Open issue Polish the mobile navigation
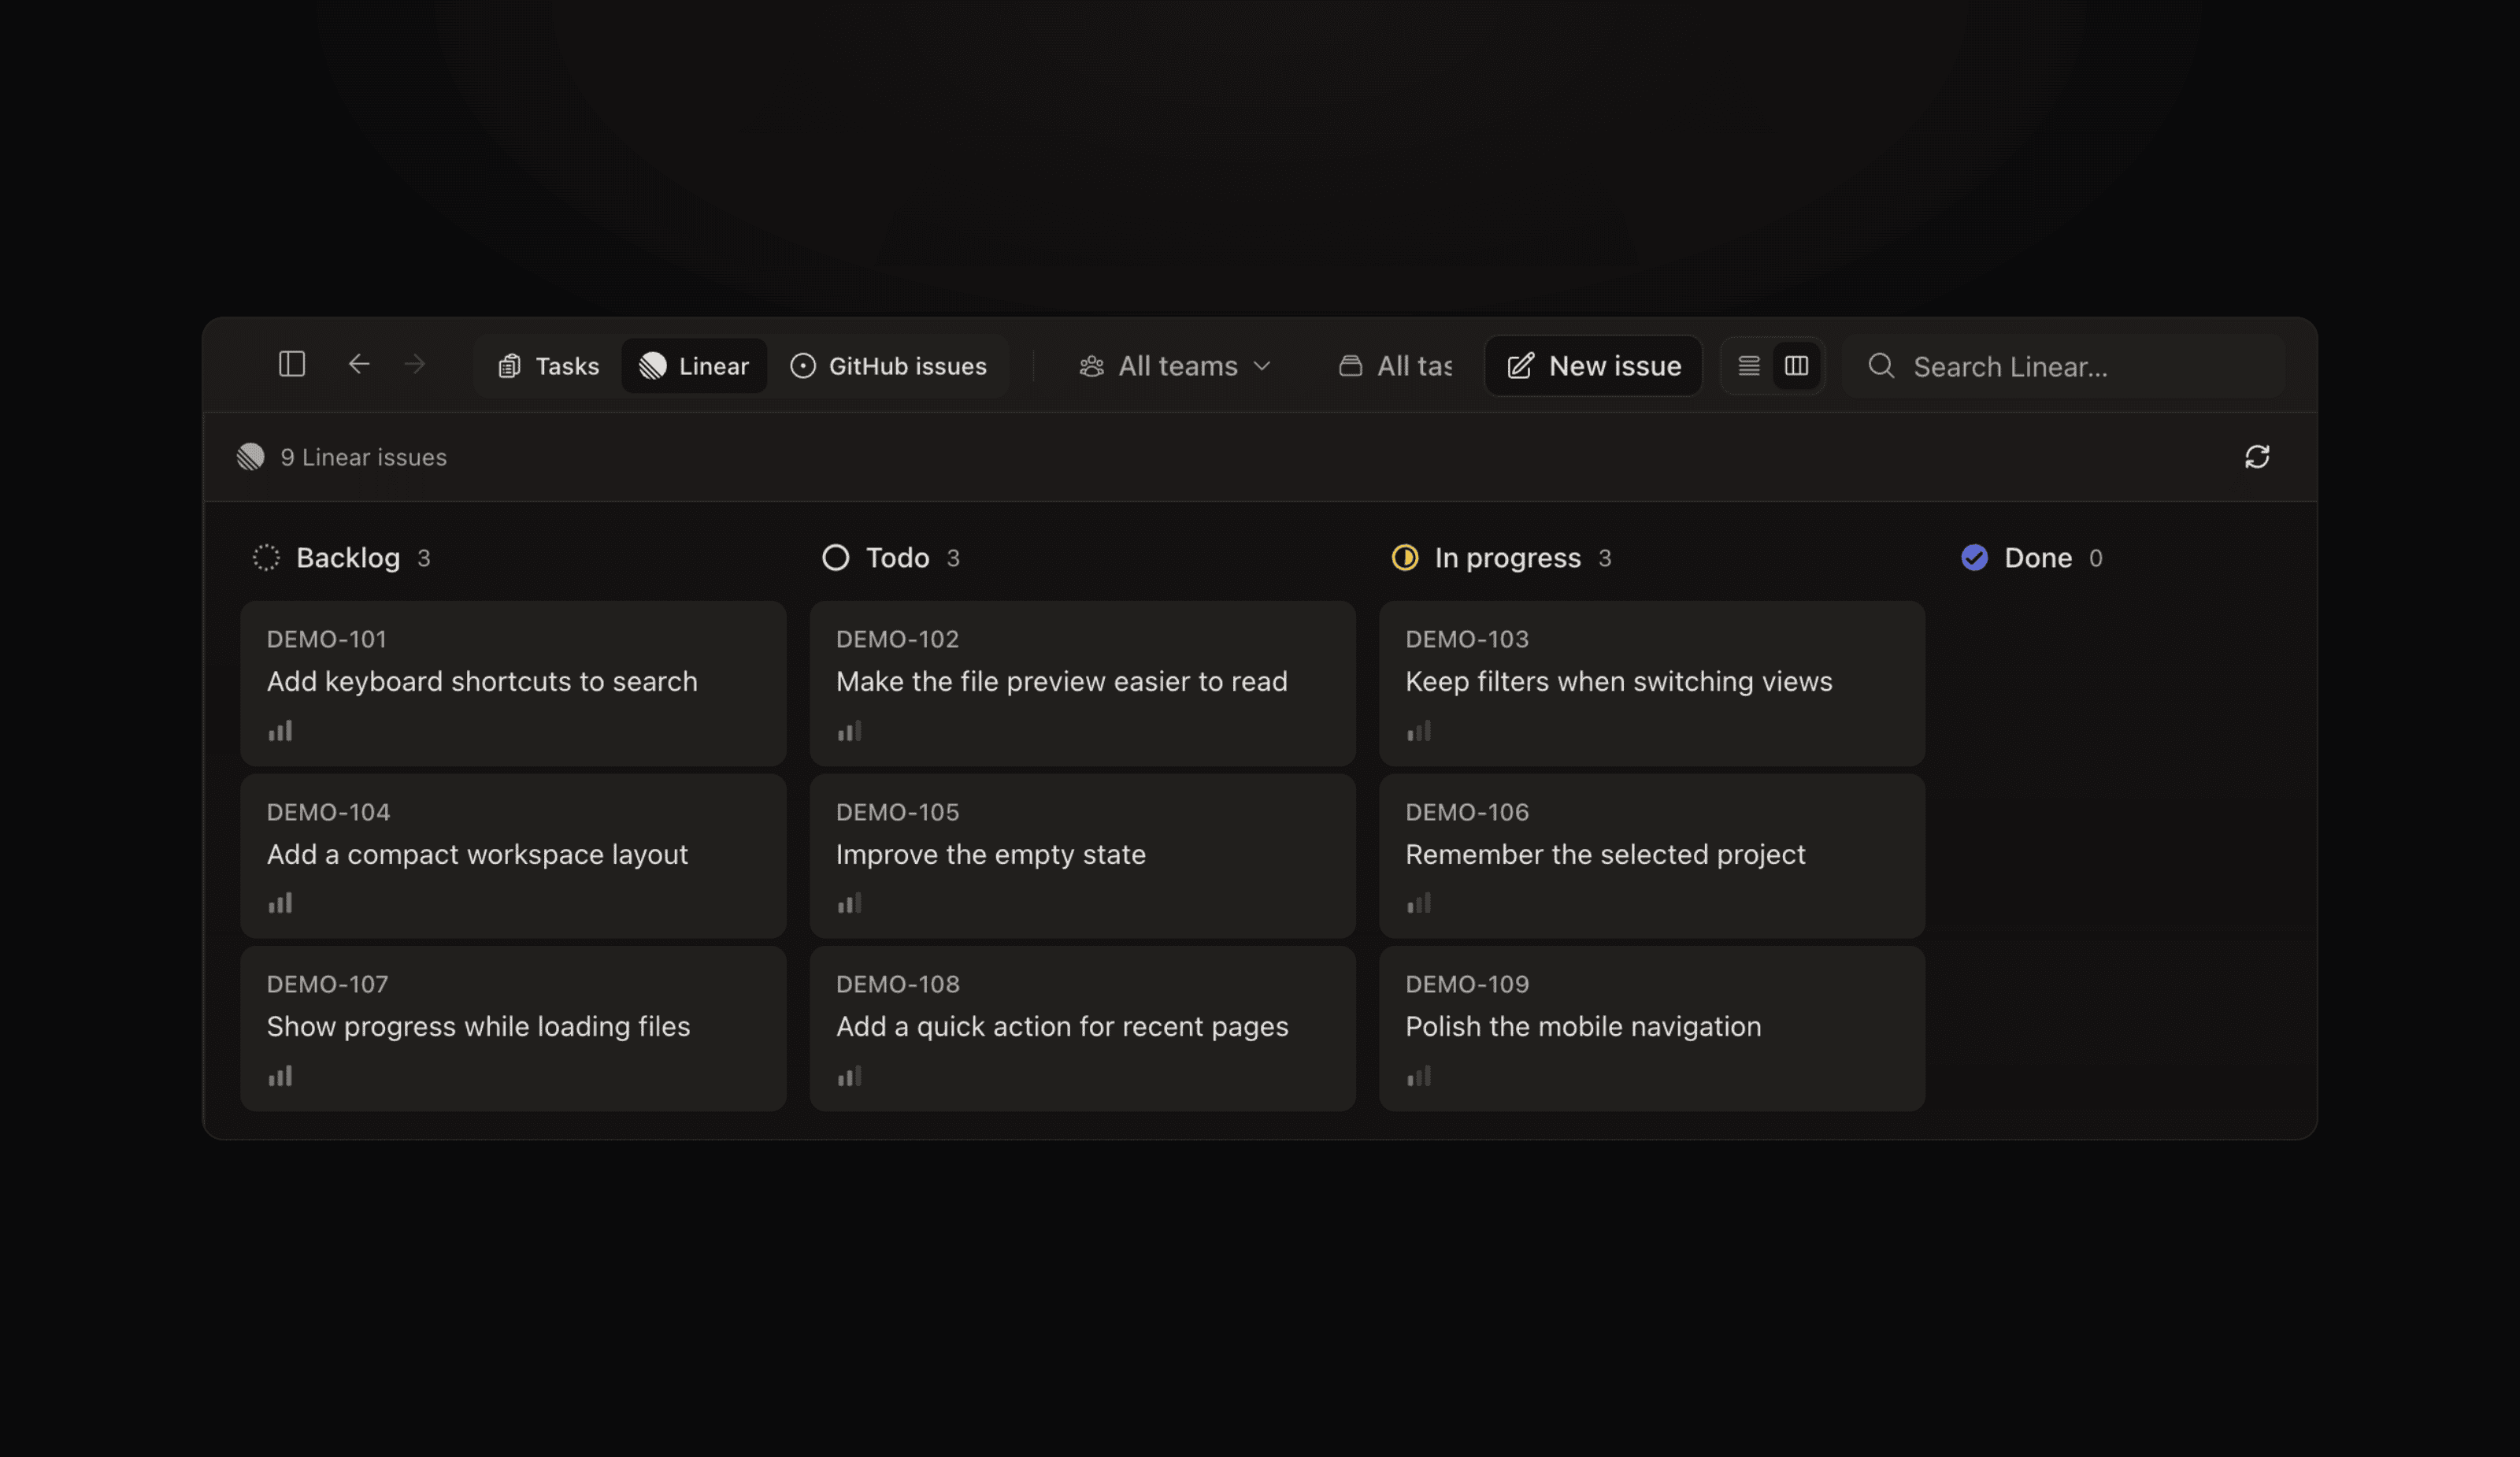The width and height of the screenshot is (2520, 1457). pos(1652,1029)
